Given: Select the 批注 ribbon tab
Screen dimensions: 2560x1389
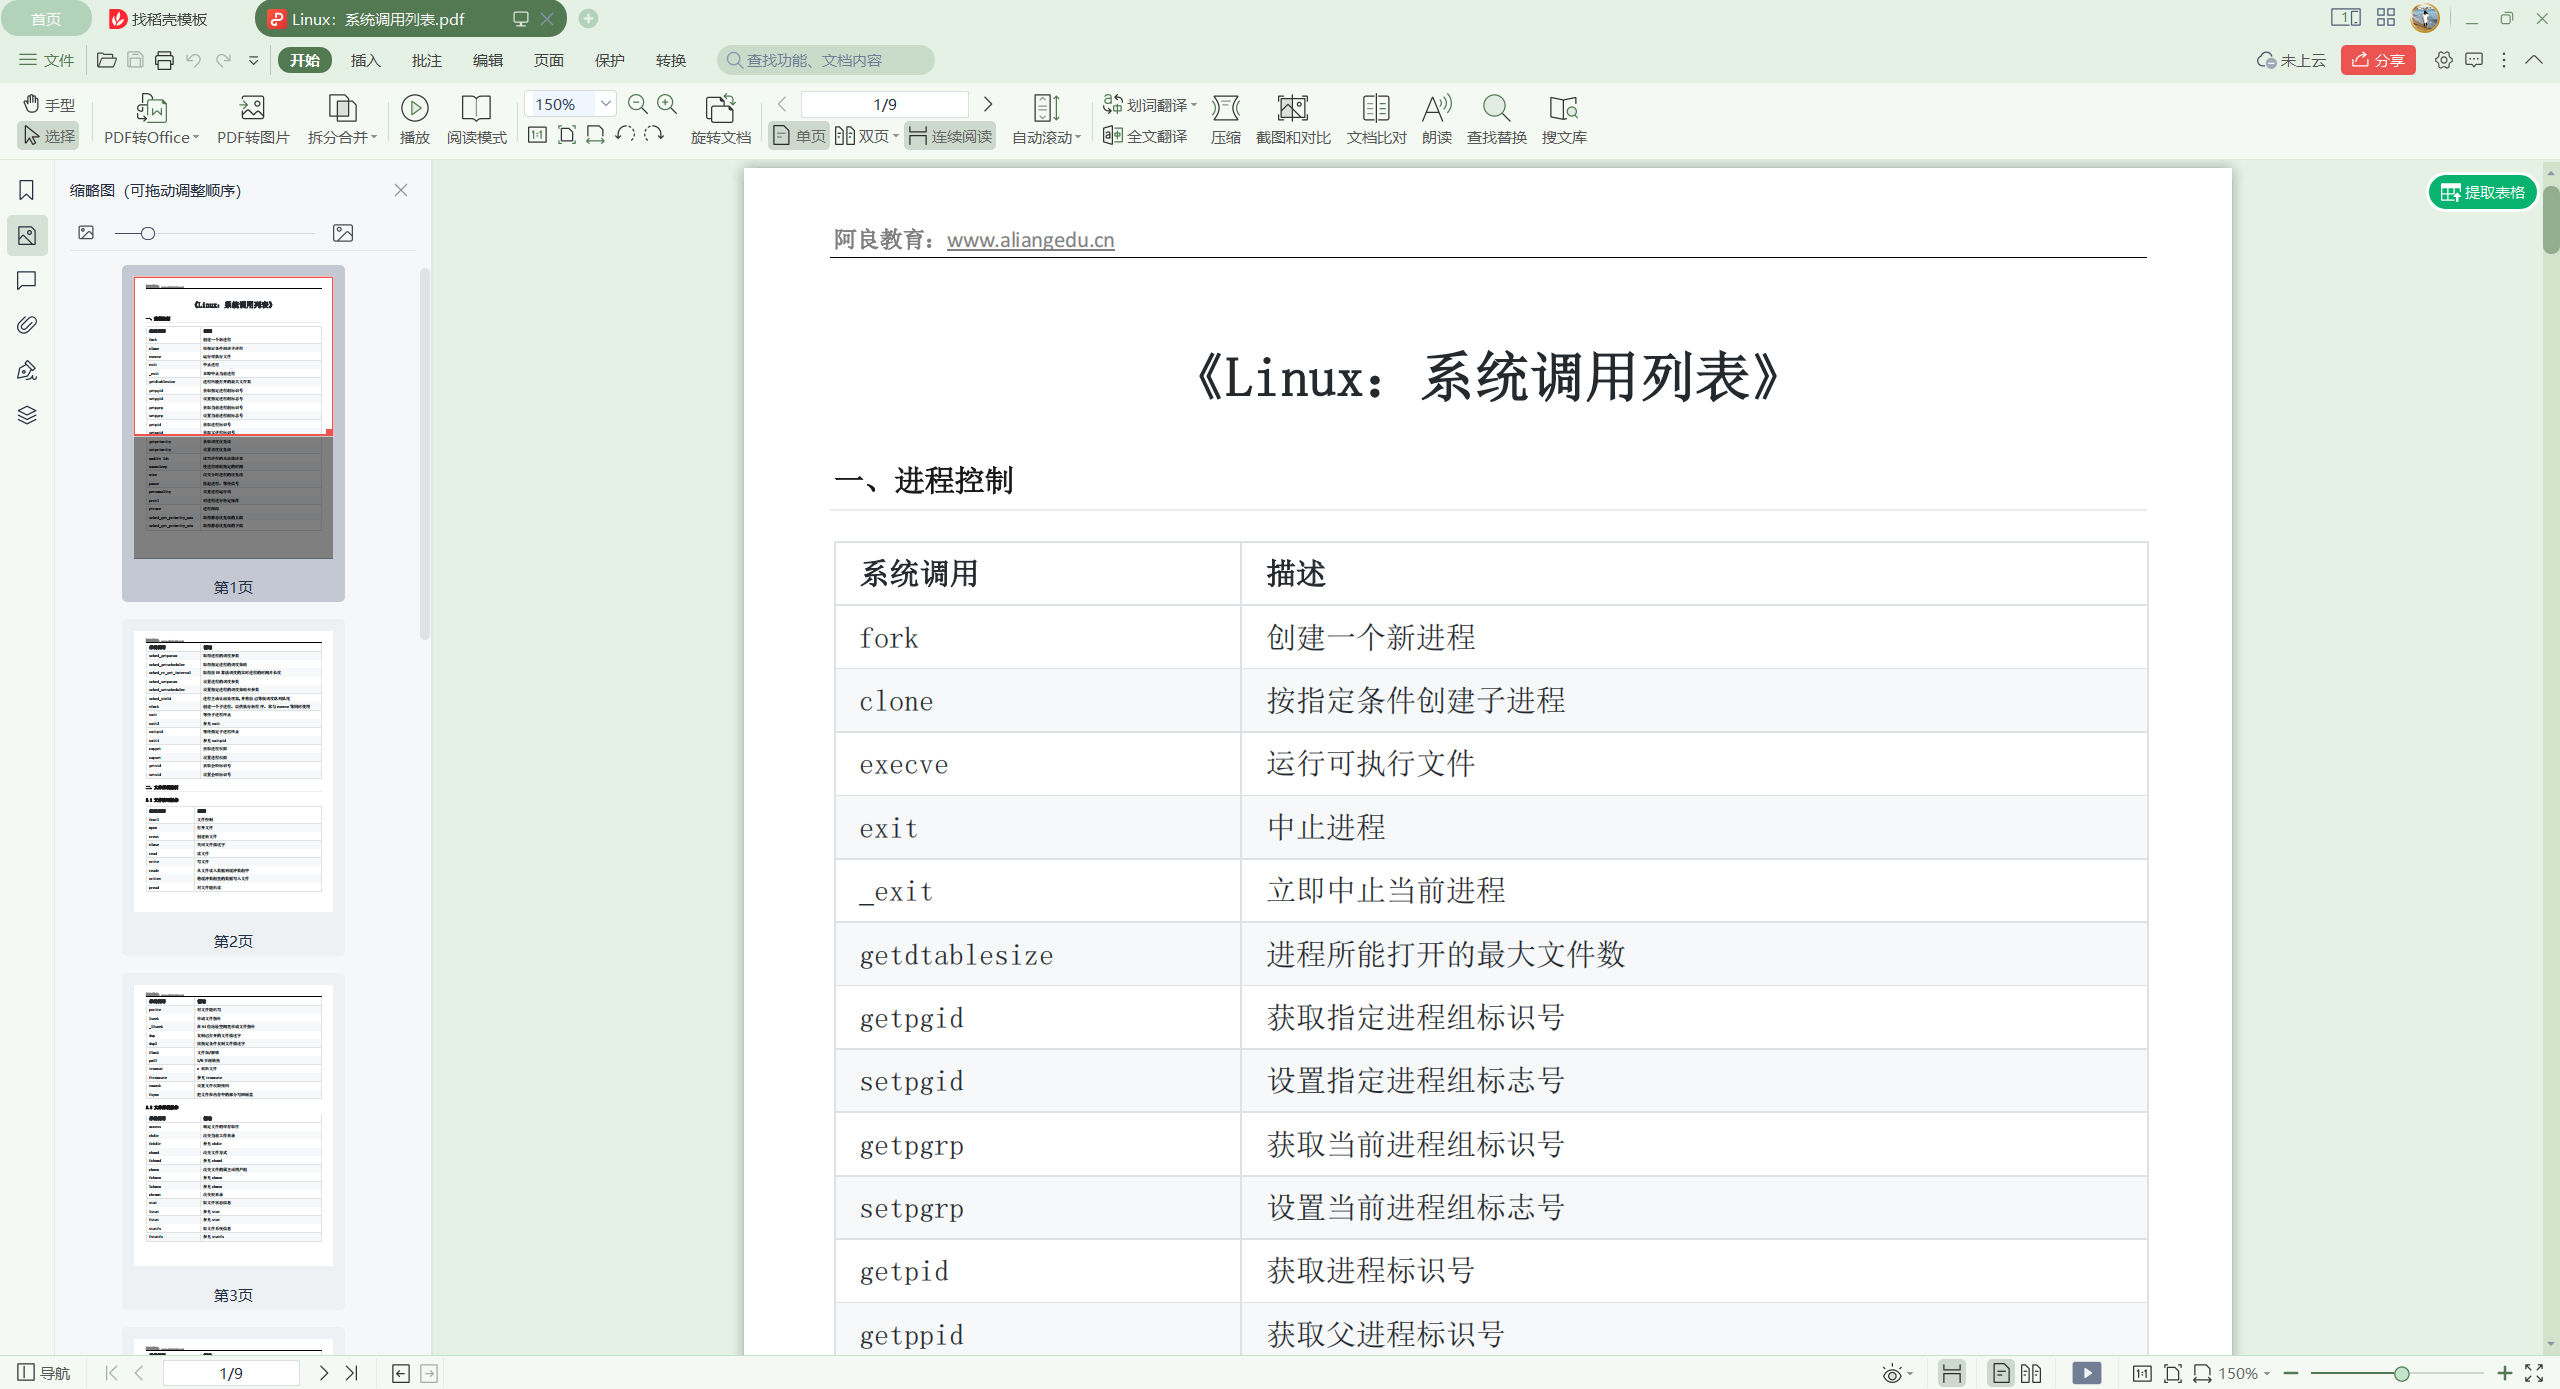Looking at the screenshot, I should click(427, 60).
